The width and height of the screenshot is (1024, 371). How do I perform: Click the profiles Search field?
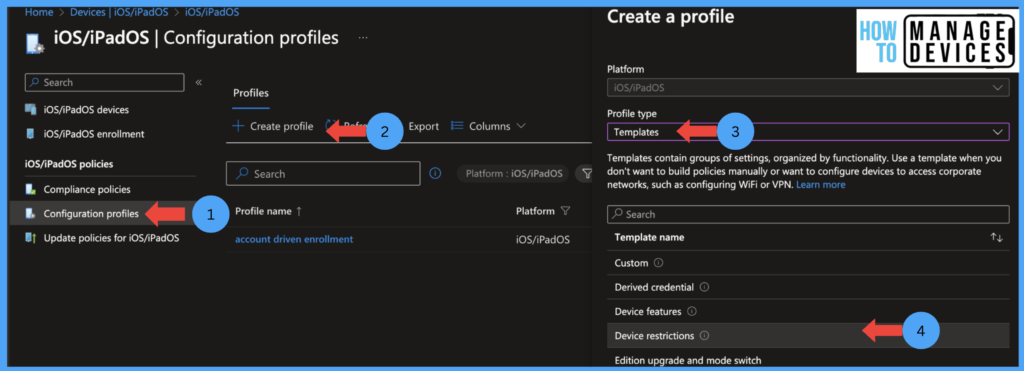pos(323,174)
